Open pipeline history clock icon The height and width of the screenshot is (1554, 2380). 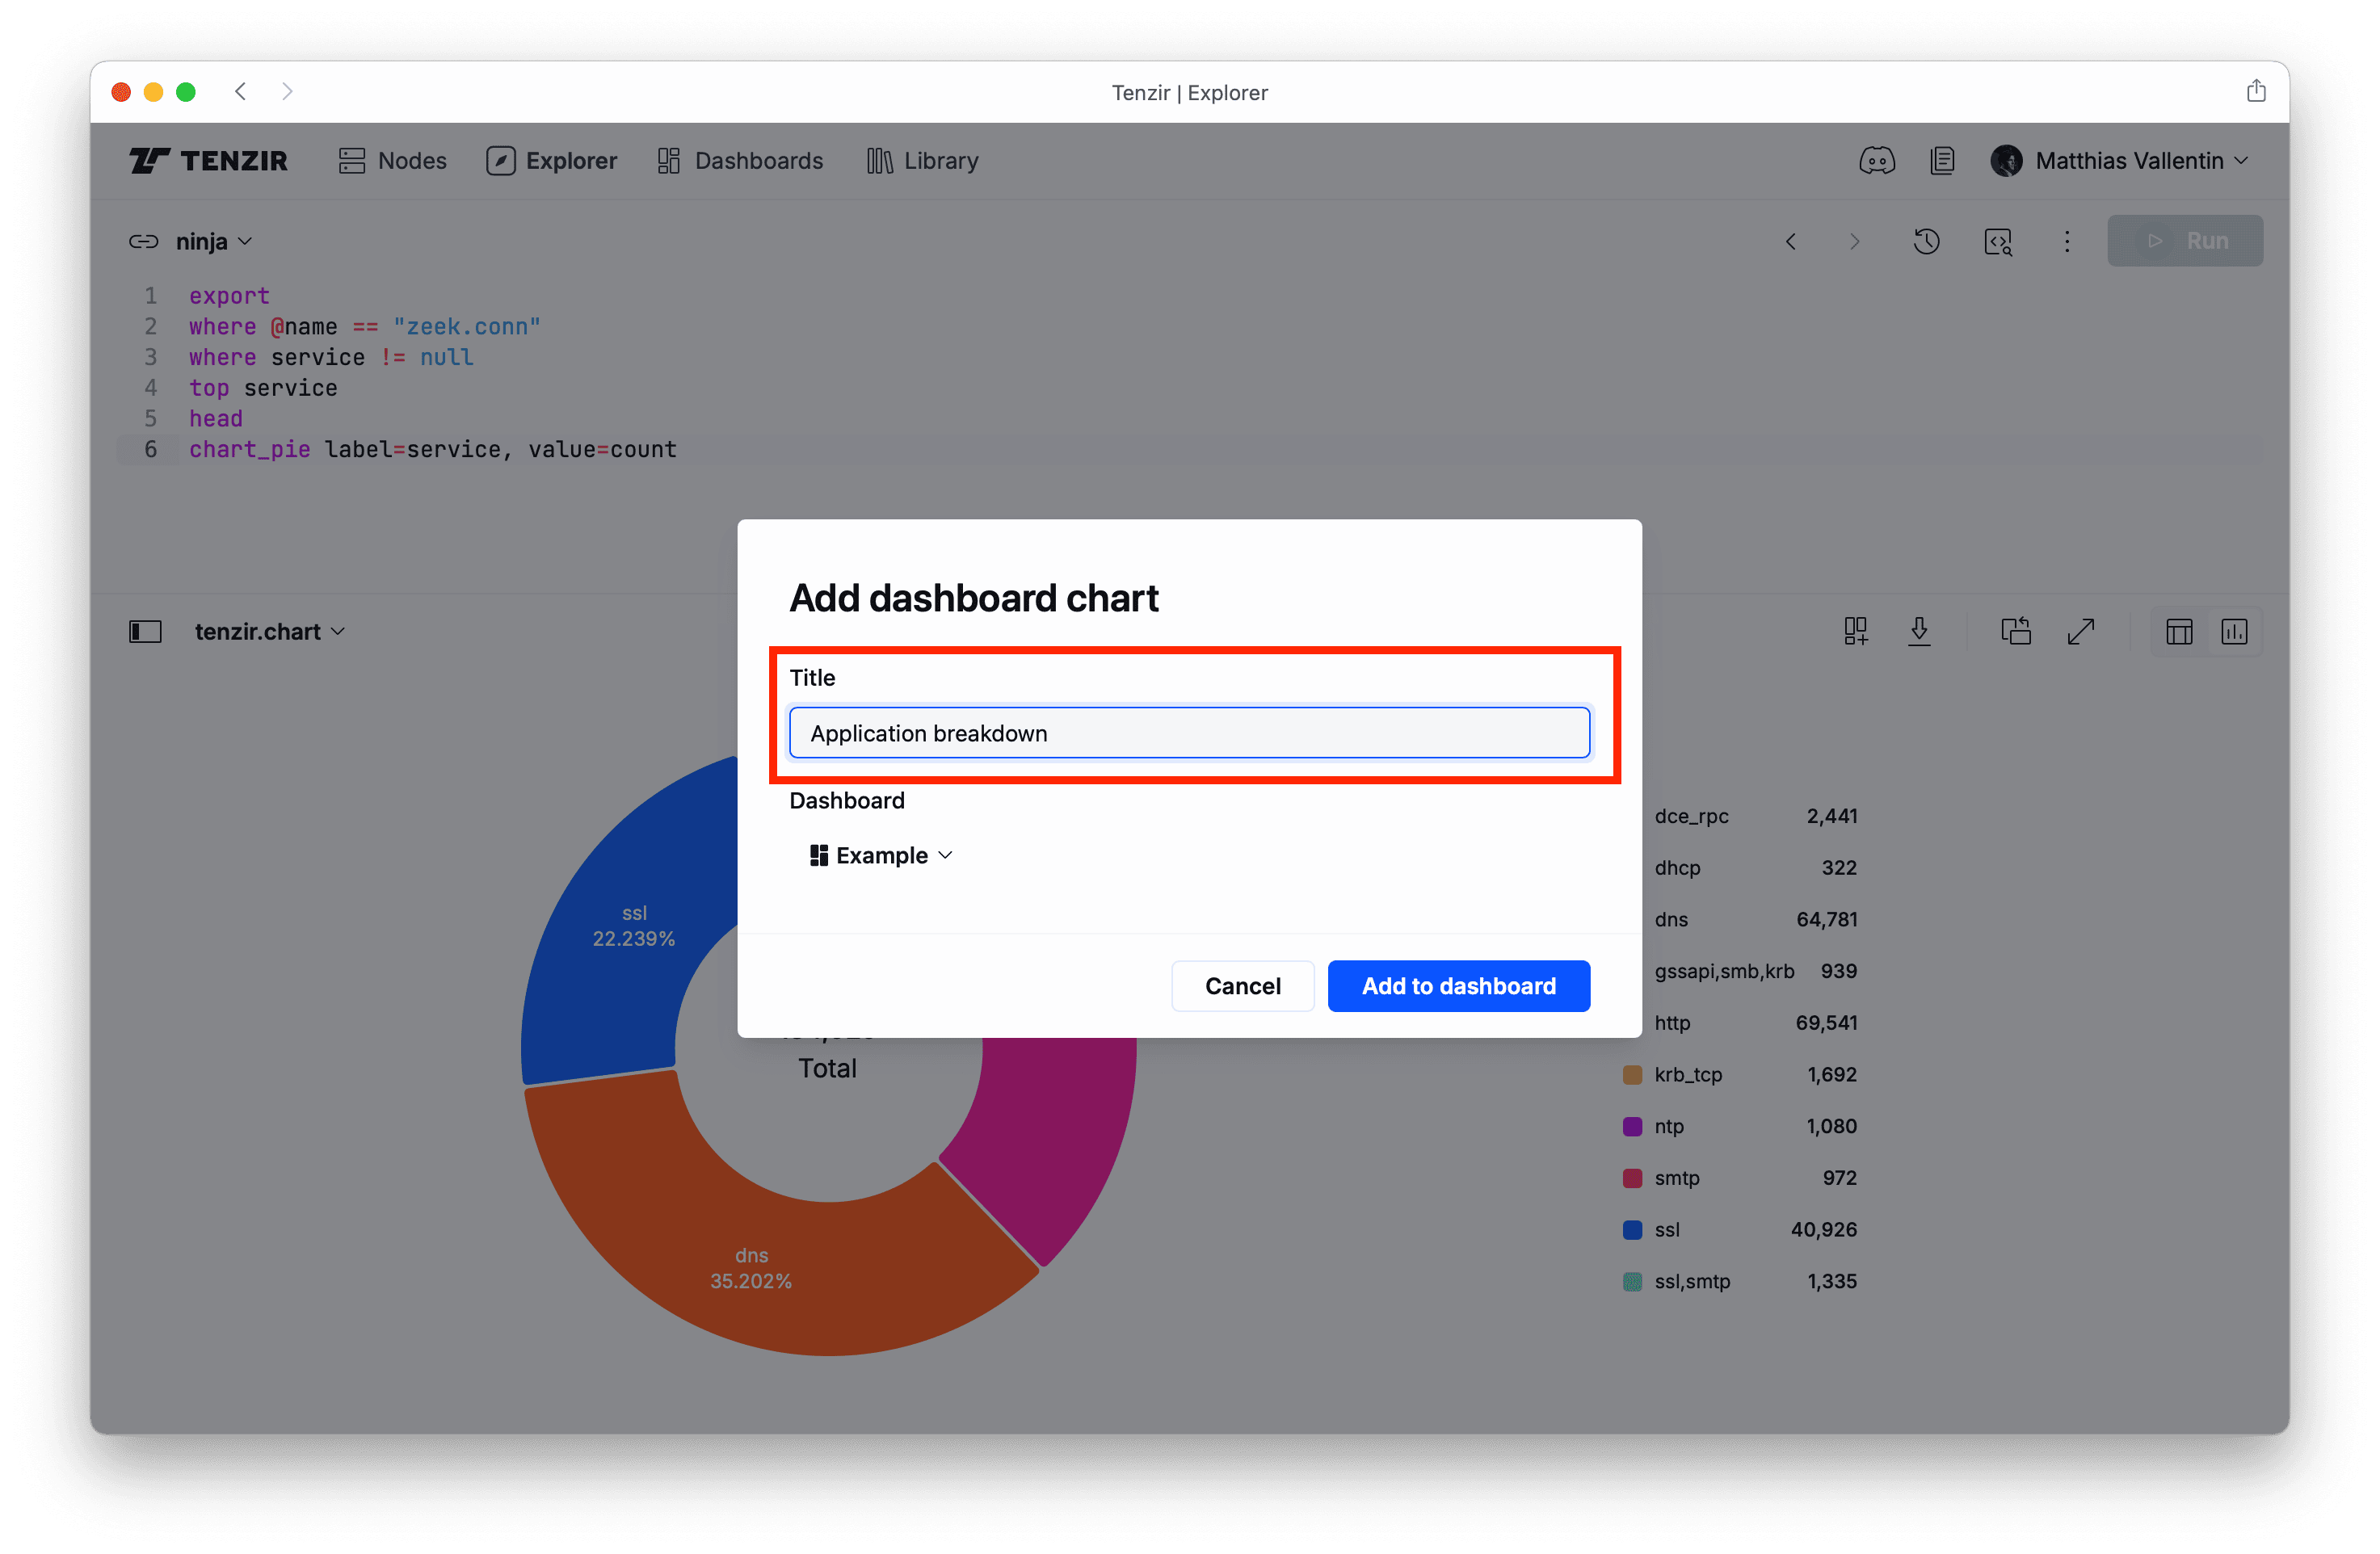tap(1926, 241)
